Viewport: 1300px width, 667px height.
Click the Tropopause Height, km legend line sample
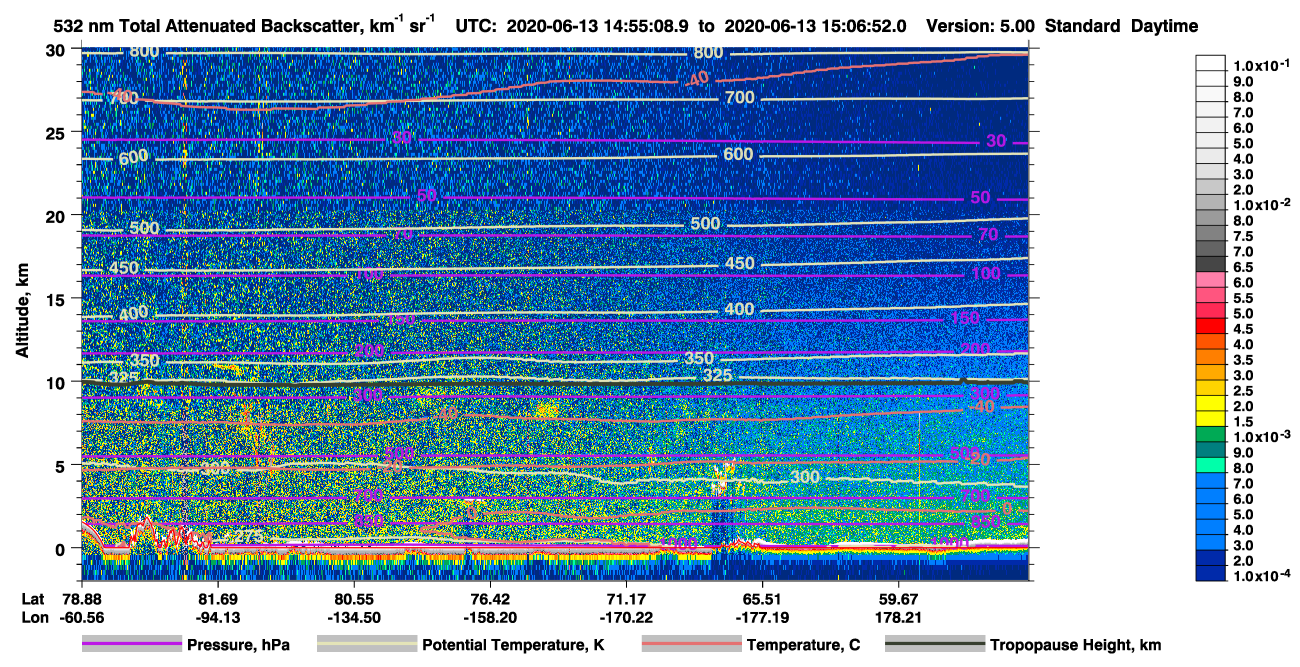point(936,645)
